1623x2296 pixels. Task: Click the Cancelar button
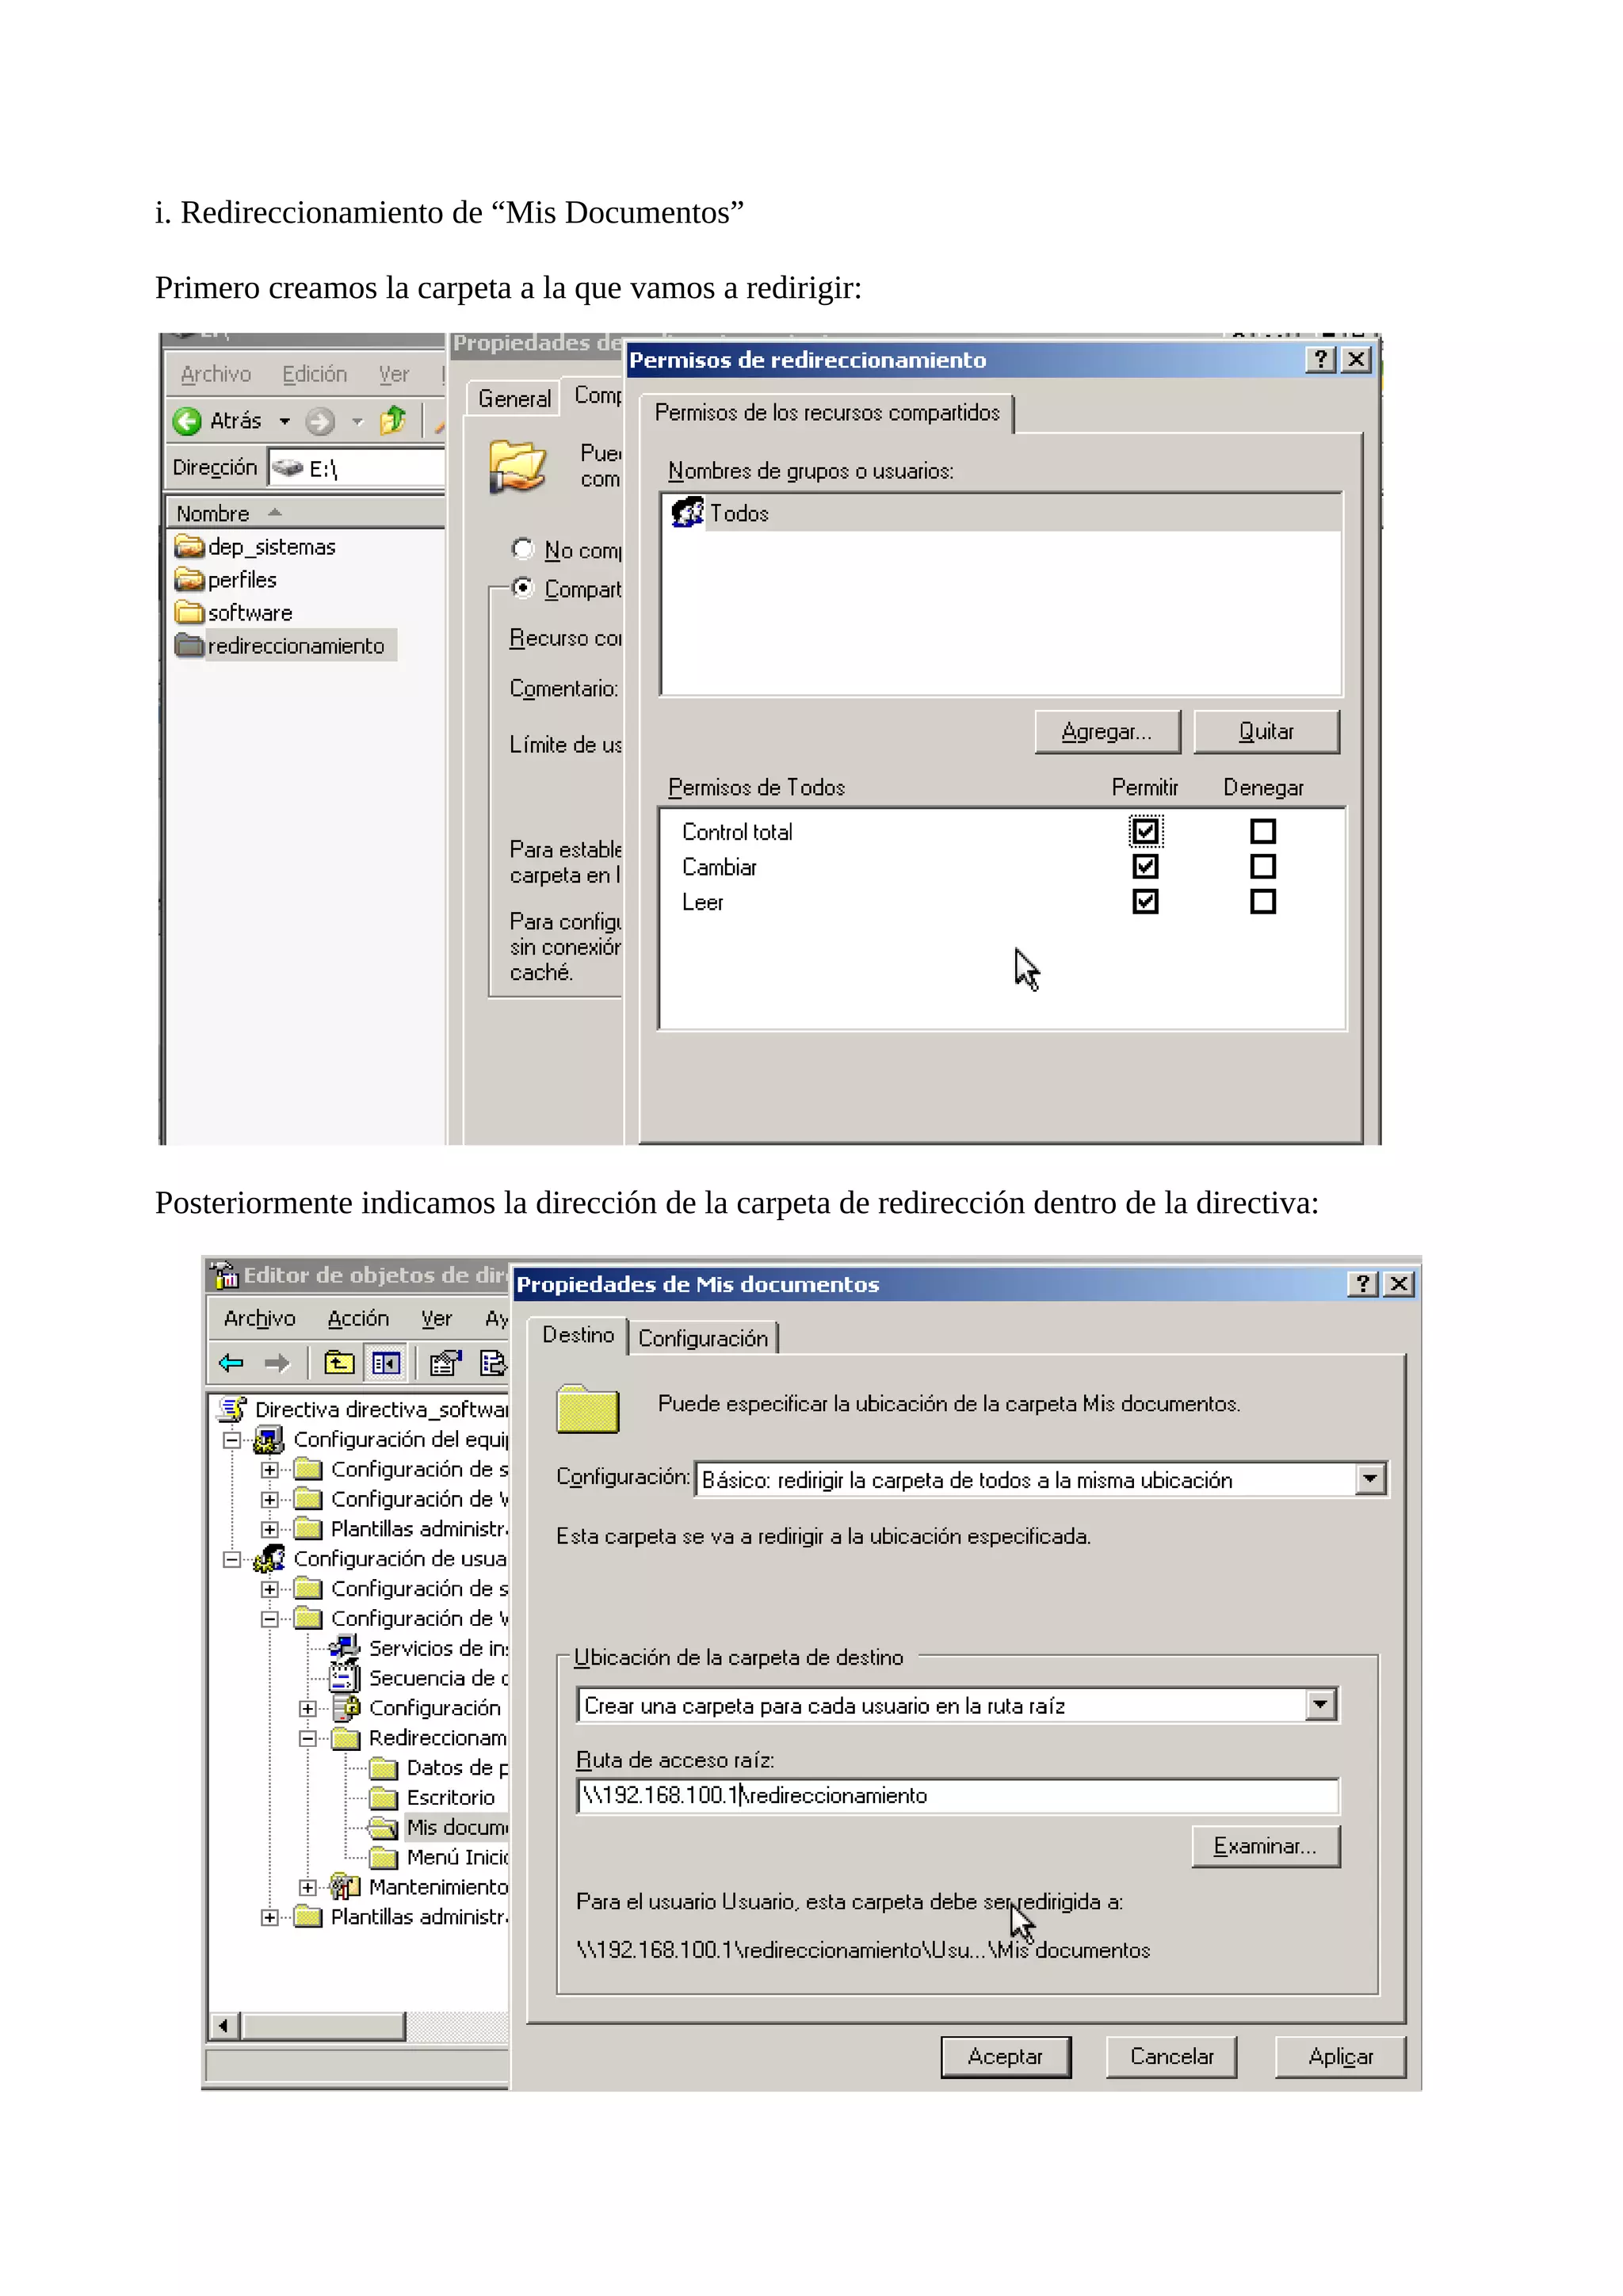(1171, 2056)
